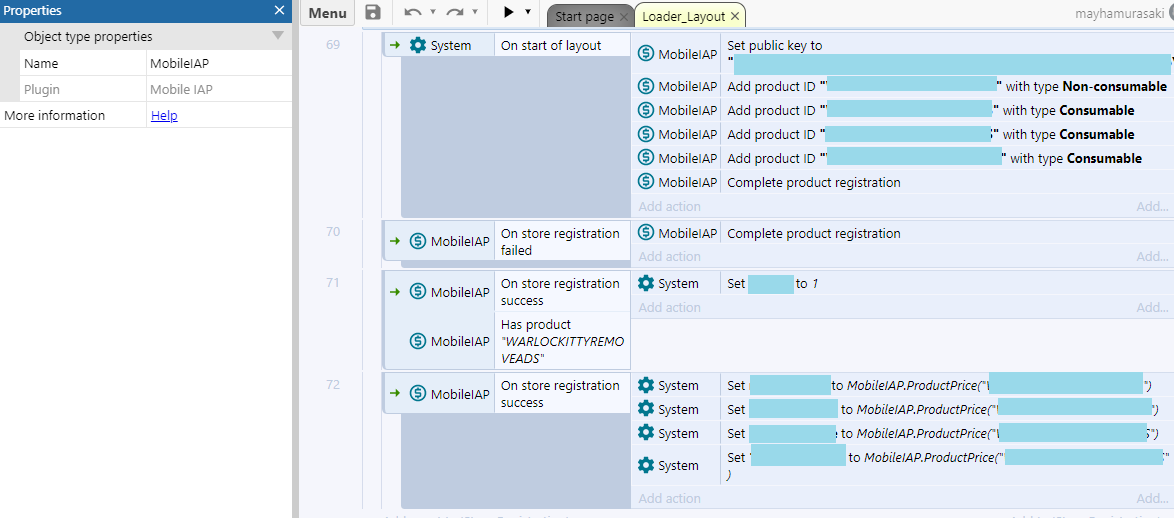This screenshot has height=518, width=1174.
Task: Click System gear on first ProductPrice action
Action: pyautogui.click(x=645, y=386)
